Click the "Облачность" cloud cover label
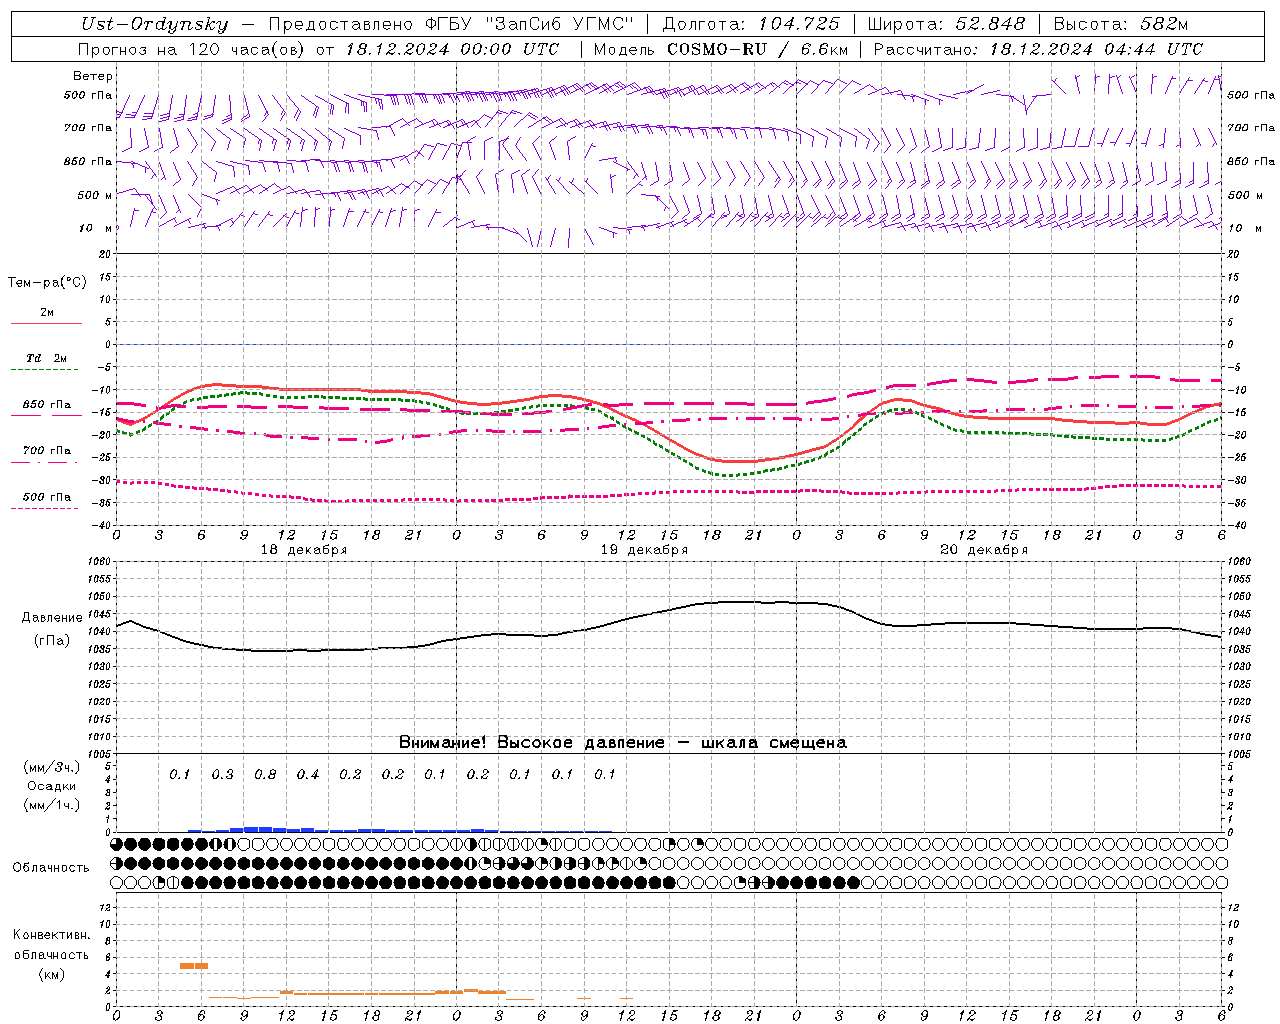1280x1024 pixels. pos(51,868)
